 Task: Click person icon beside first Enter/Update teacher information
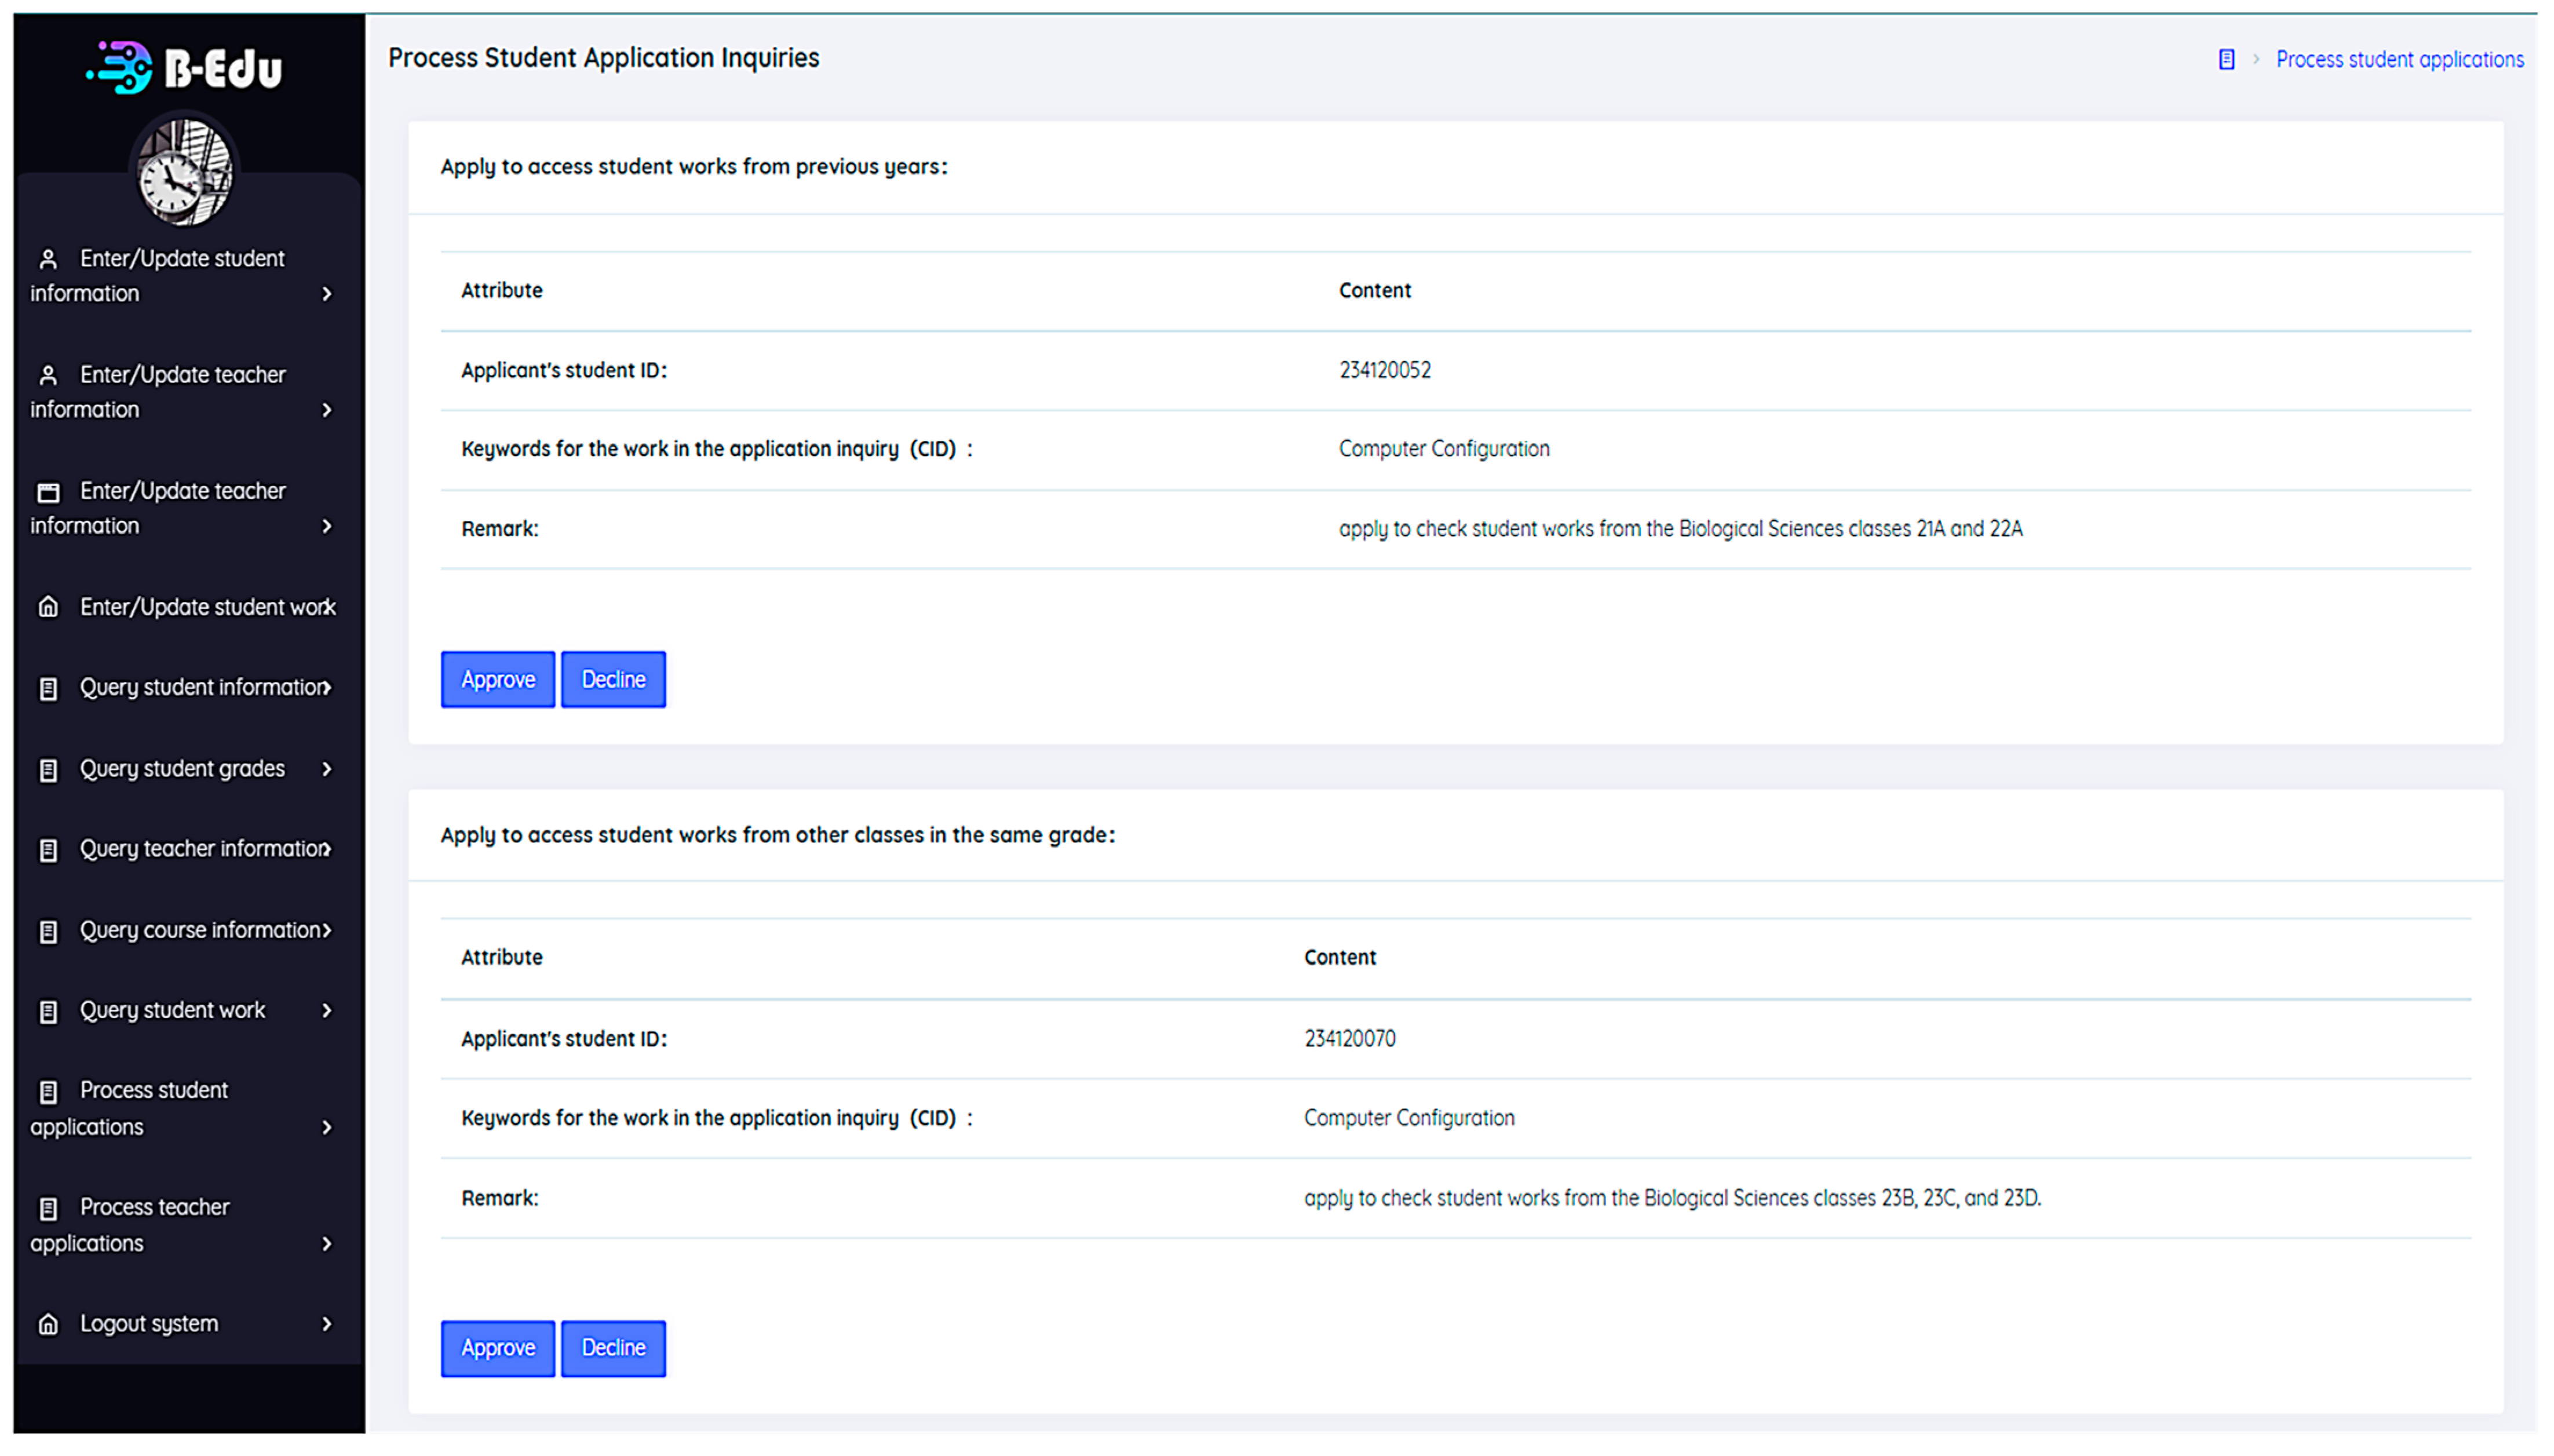tap(48, 375)
